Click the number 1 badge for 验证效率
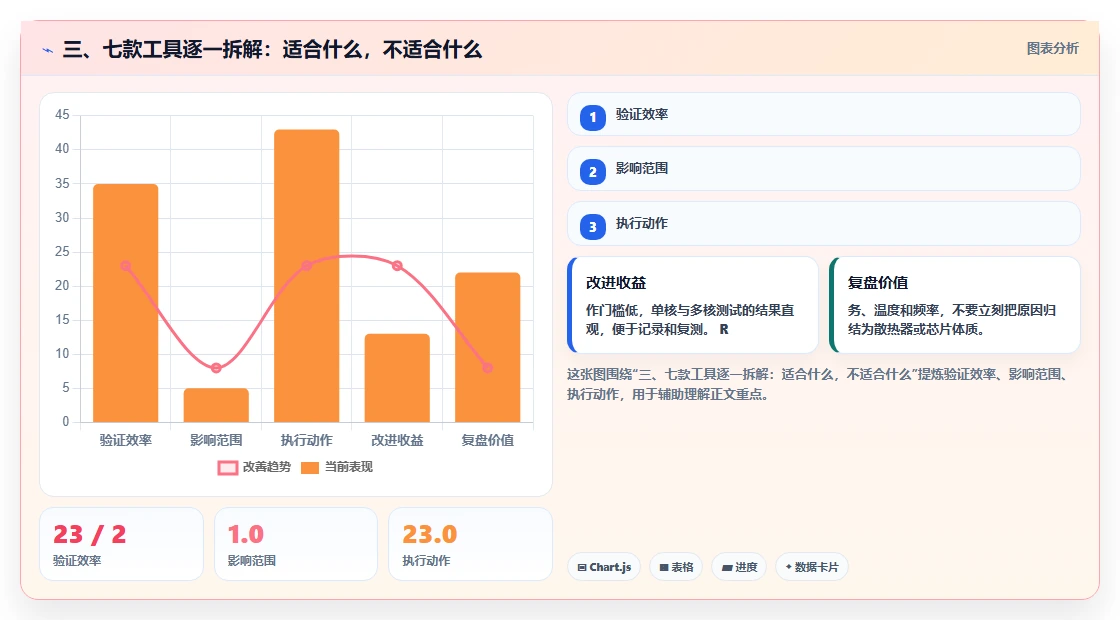1120x620 pixels. pos(592,118)
